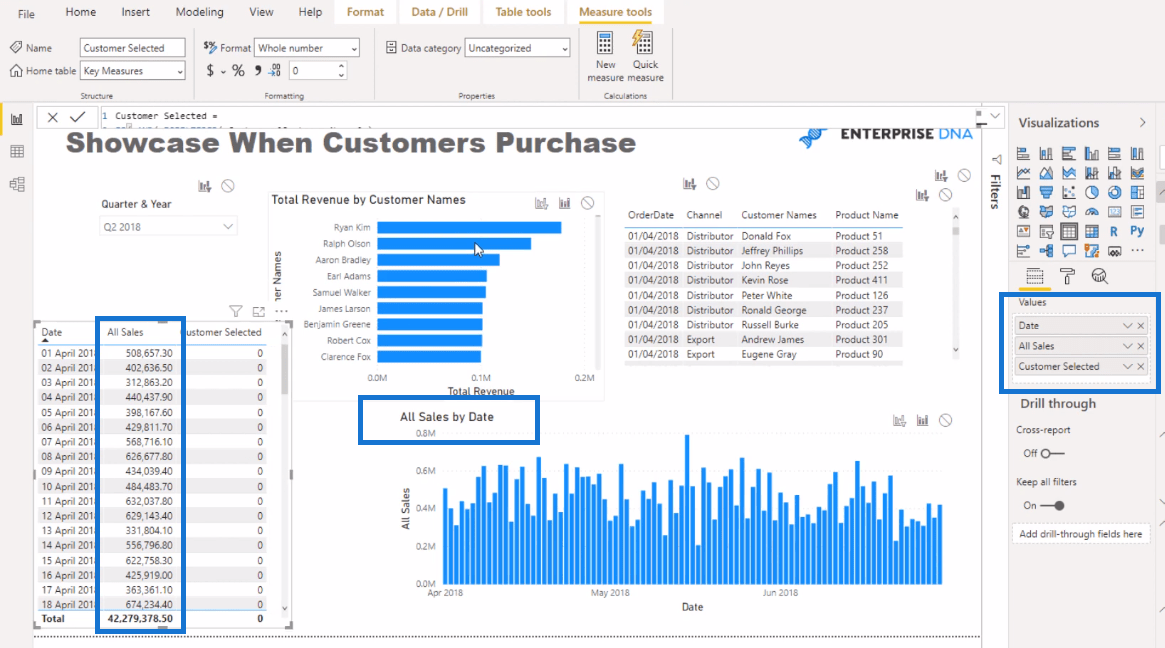The image size is (1165, 648).
Task: Choose the R script visual
Action: [x=1114, y=231]
